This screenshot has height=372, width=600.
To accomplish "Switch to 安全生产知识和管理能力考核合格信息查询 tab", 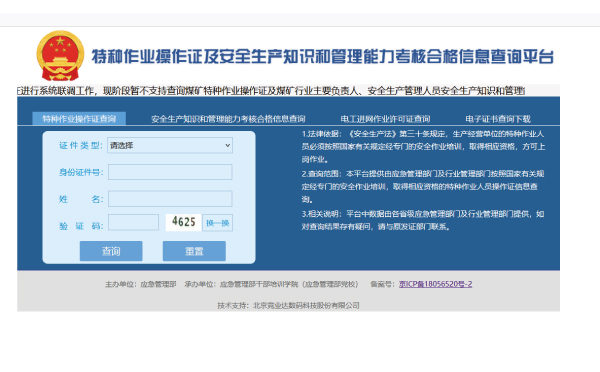I will pos(228,119).
